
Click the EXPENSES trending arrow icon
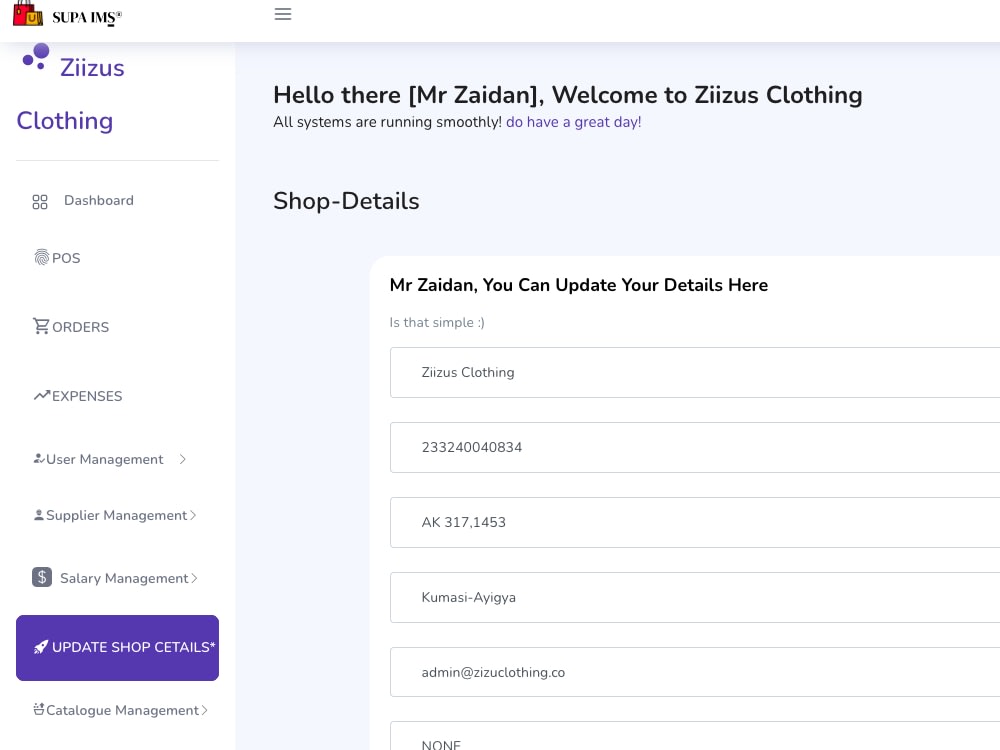point(42,395)
